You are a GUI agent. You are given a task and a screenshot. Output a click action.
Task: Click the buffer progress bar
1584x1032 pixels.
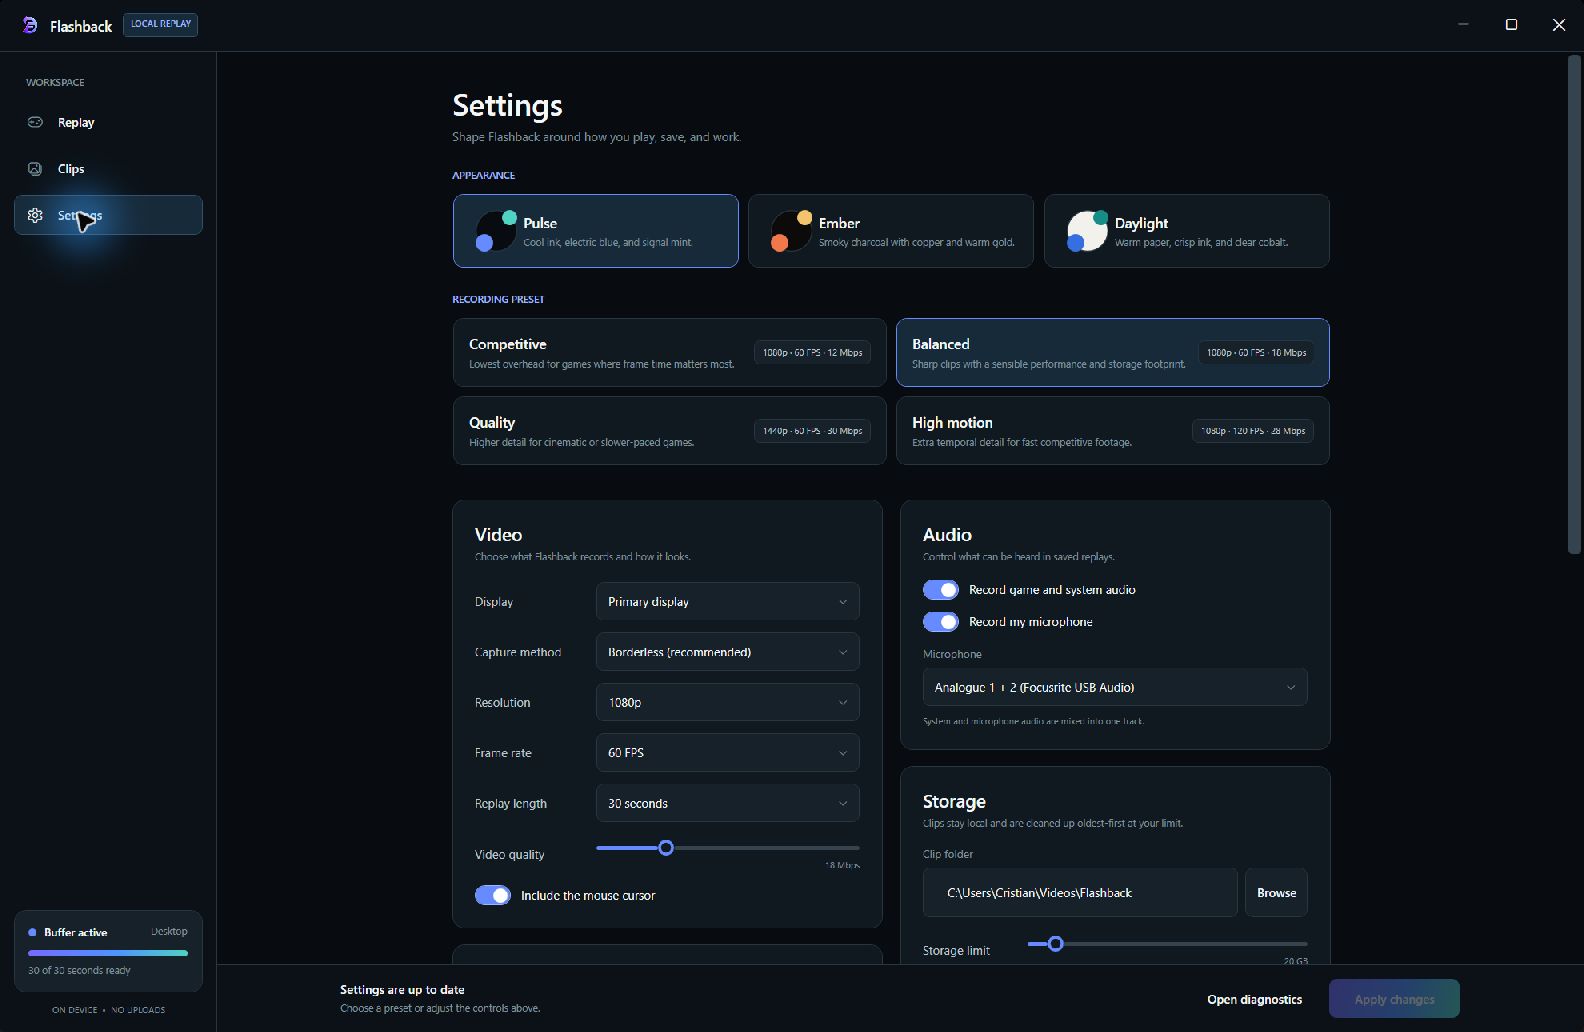(x=108, y=953)
